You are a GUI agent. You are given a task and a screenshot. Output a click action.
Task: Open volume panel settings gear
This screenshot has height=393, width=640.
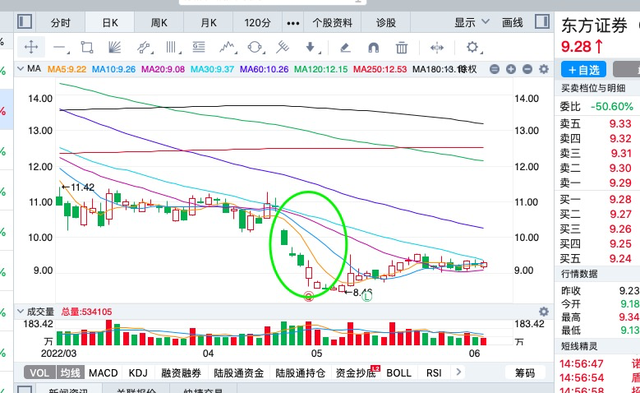(543, 312)
